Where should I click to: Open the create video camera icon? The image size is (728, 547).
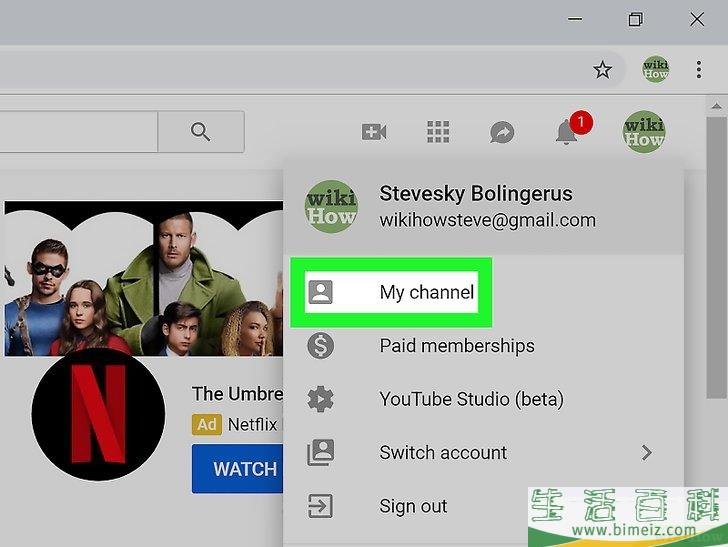point(374,132)
